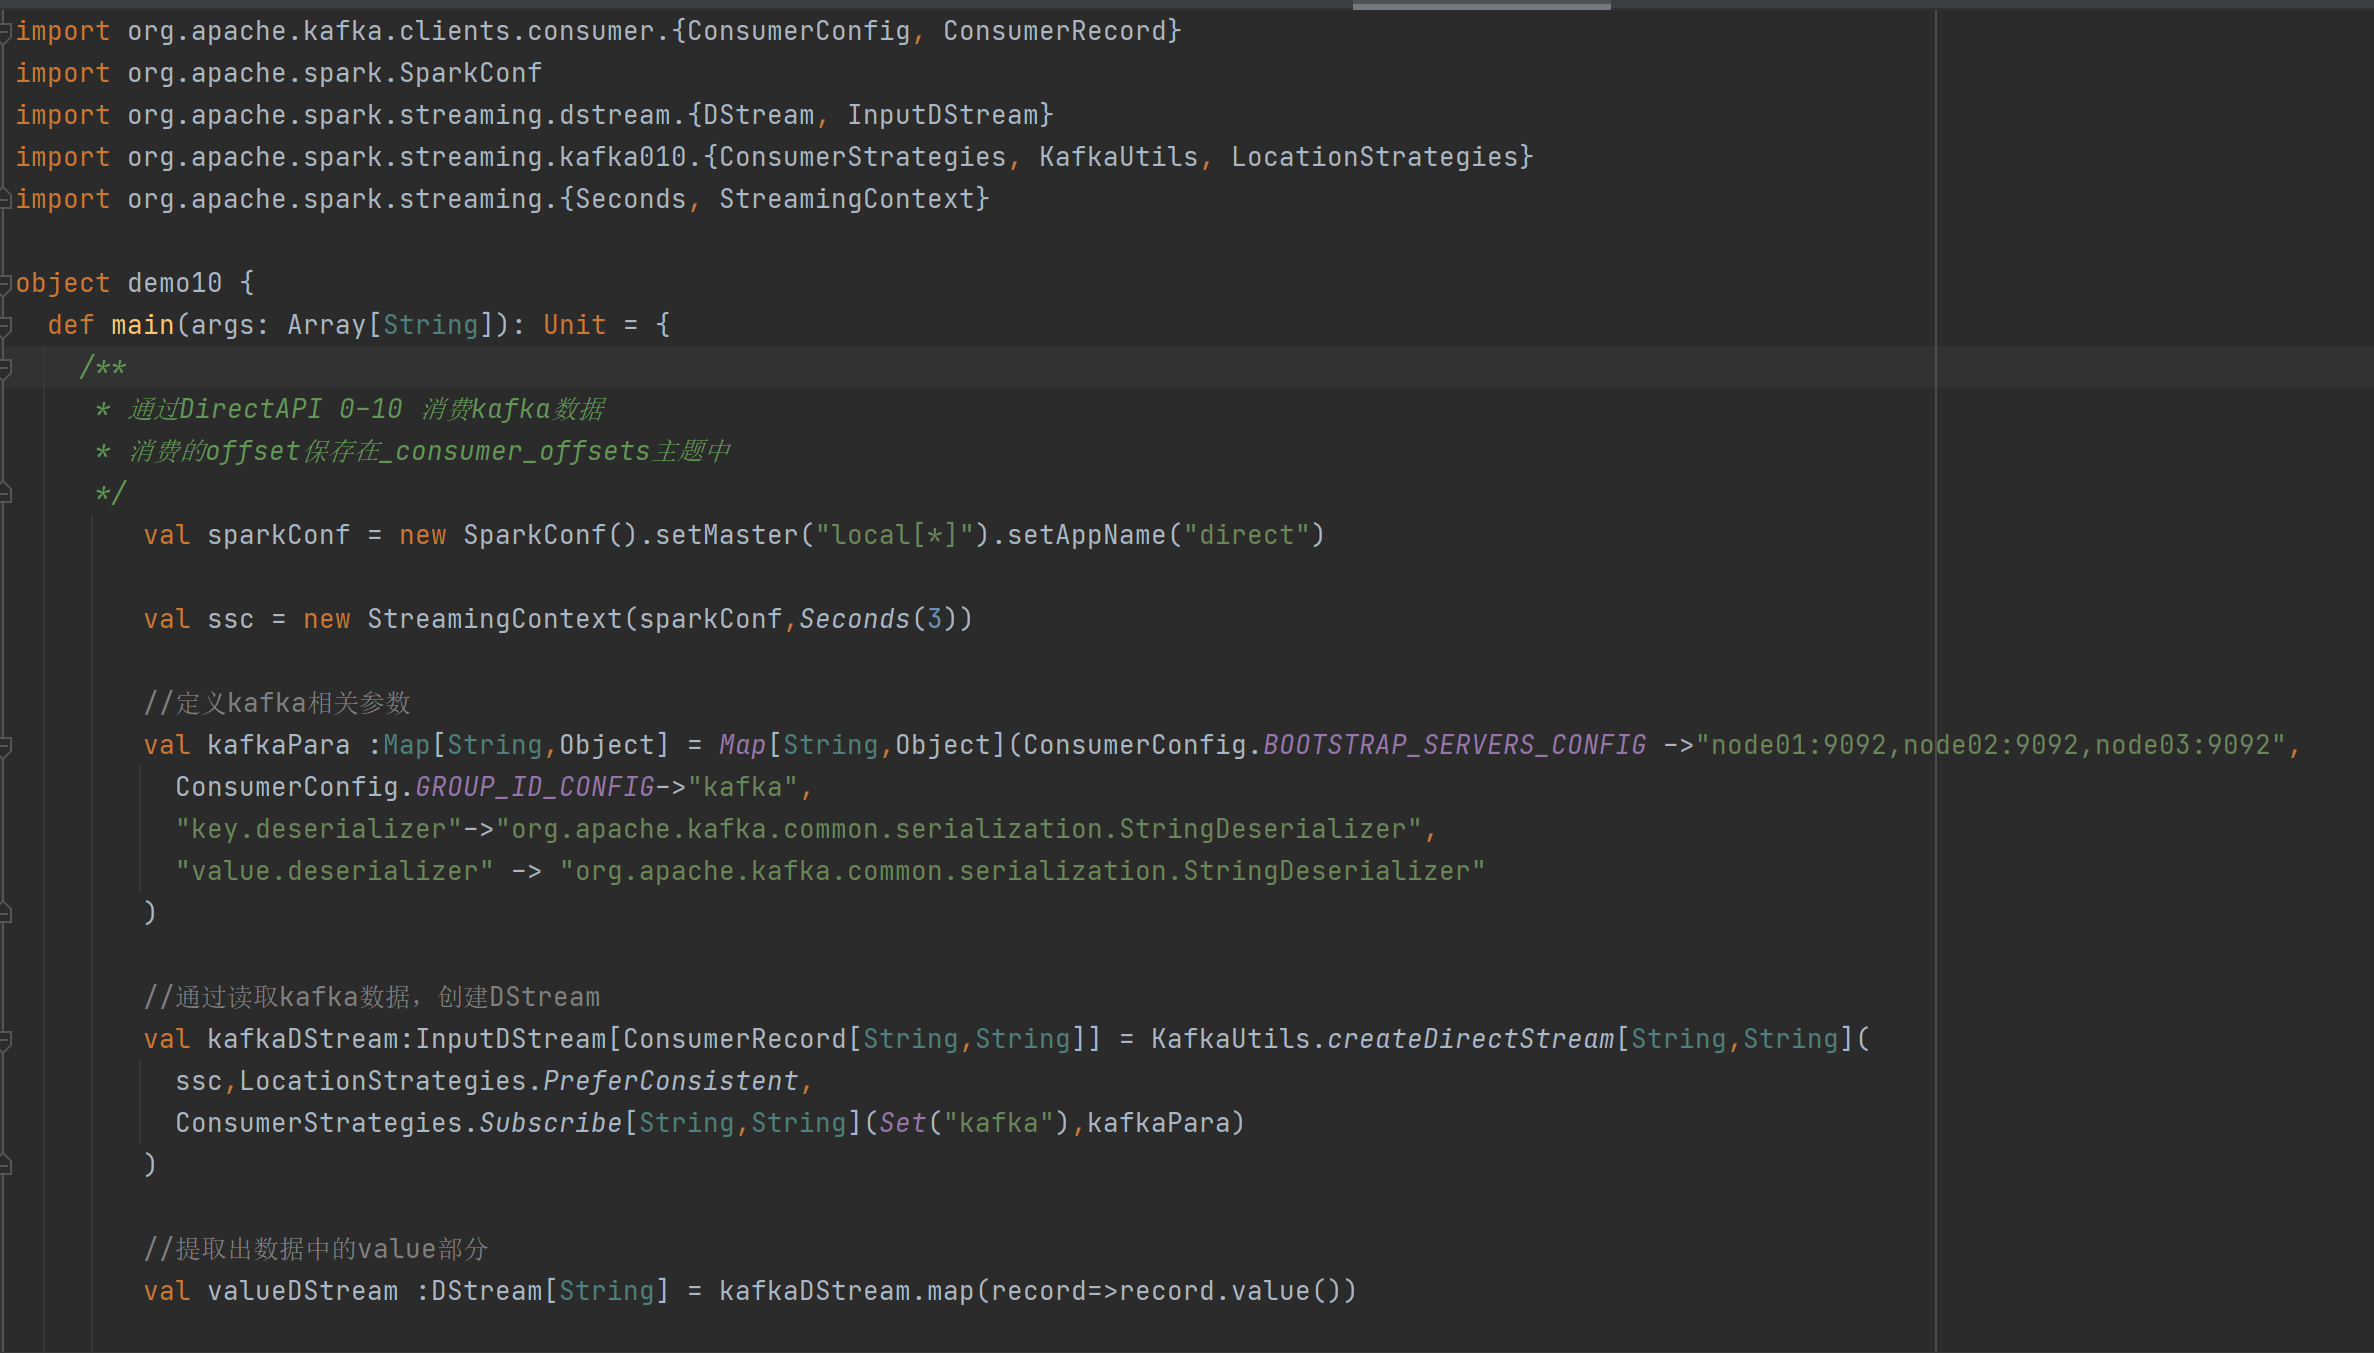Collapse val kafkaPara Map block fold marker
The image size is (2374, 1353).
click(6, 746)
